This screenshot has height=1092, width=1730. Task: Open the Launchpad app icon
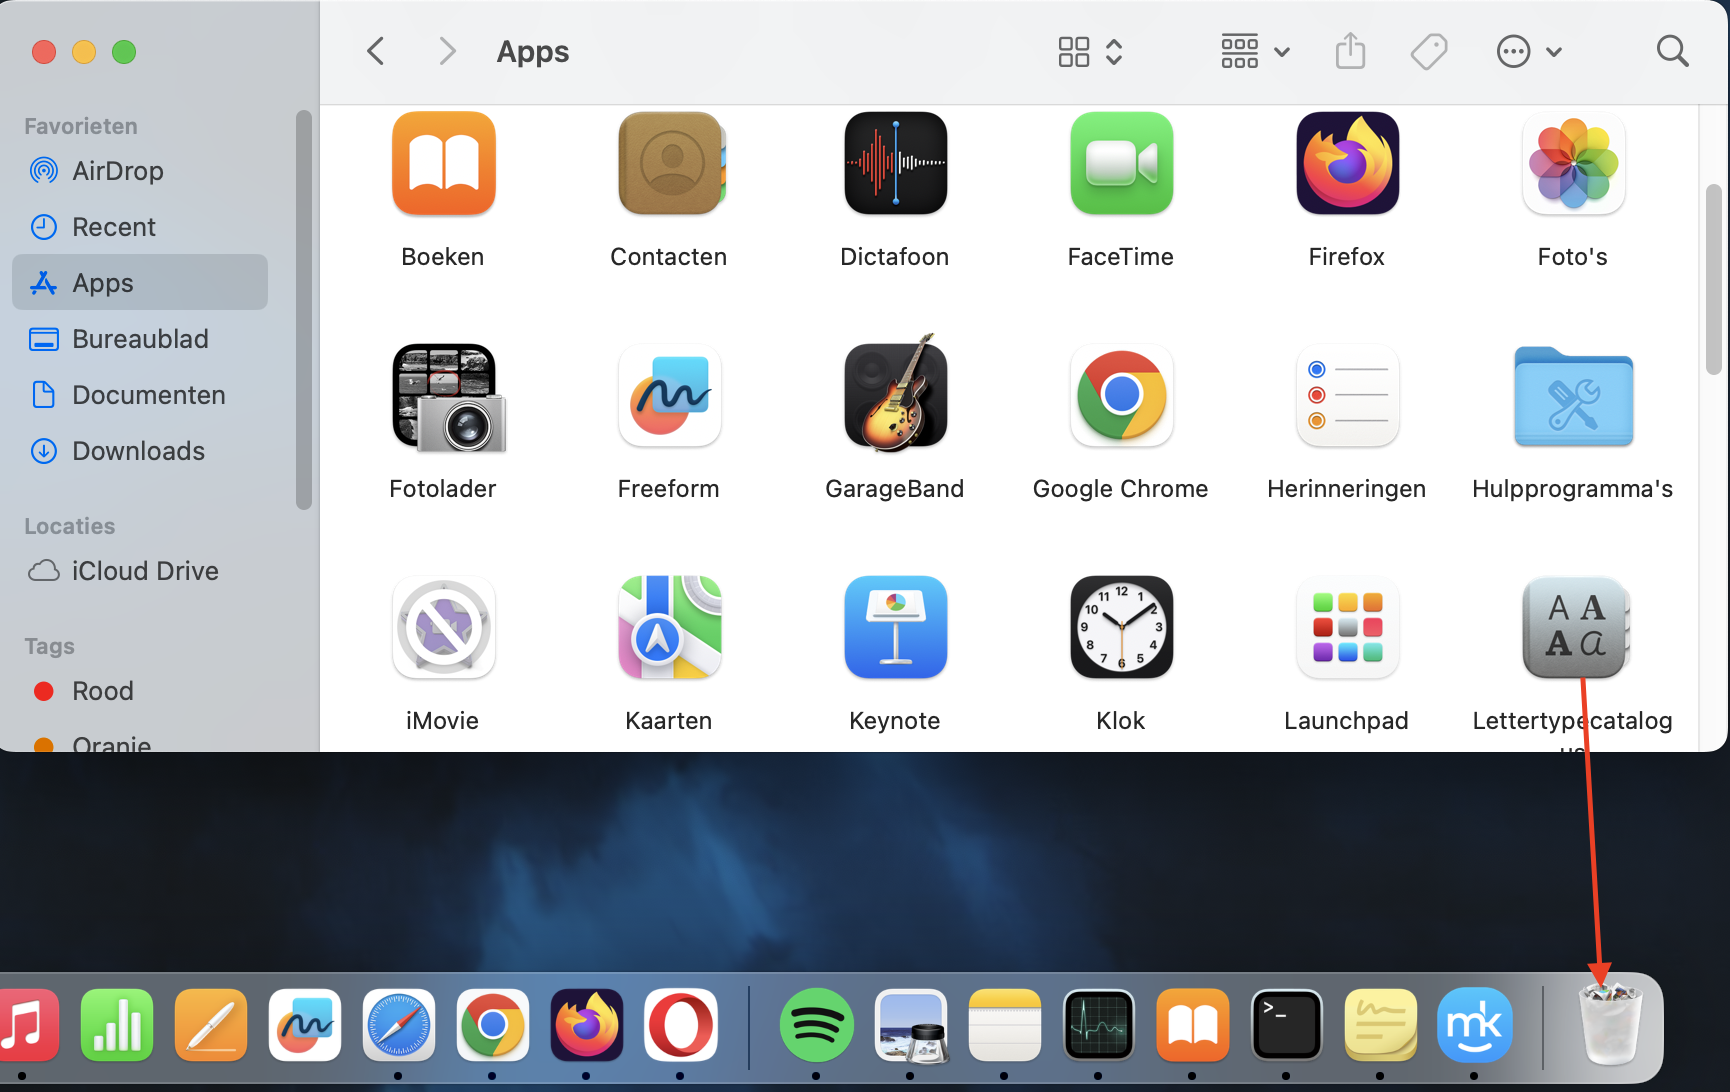1346,627
